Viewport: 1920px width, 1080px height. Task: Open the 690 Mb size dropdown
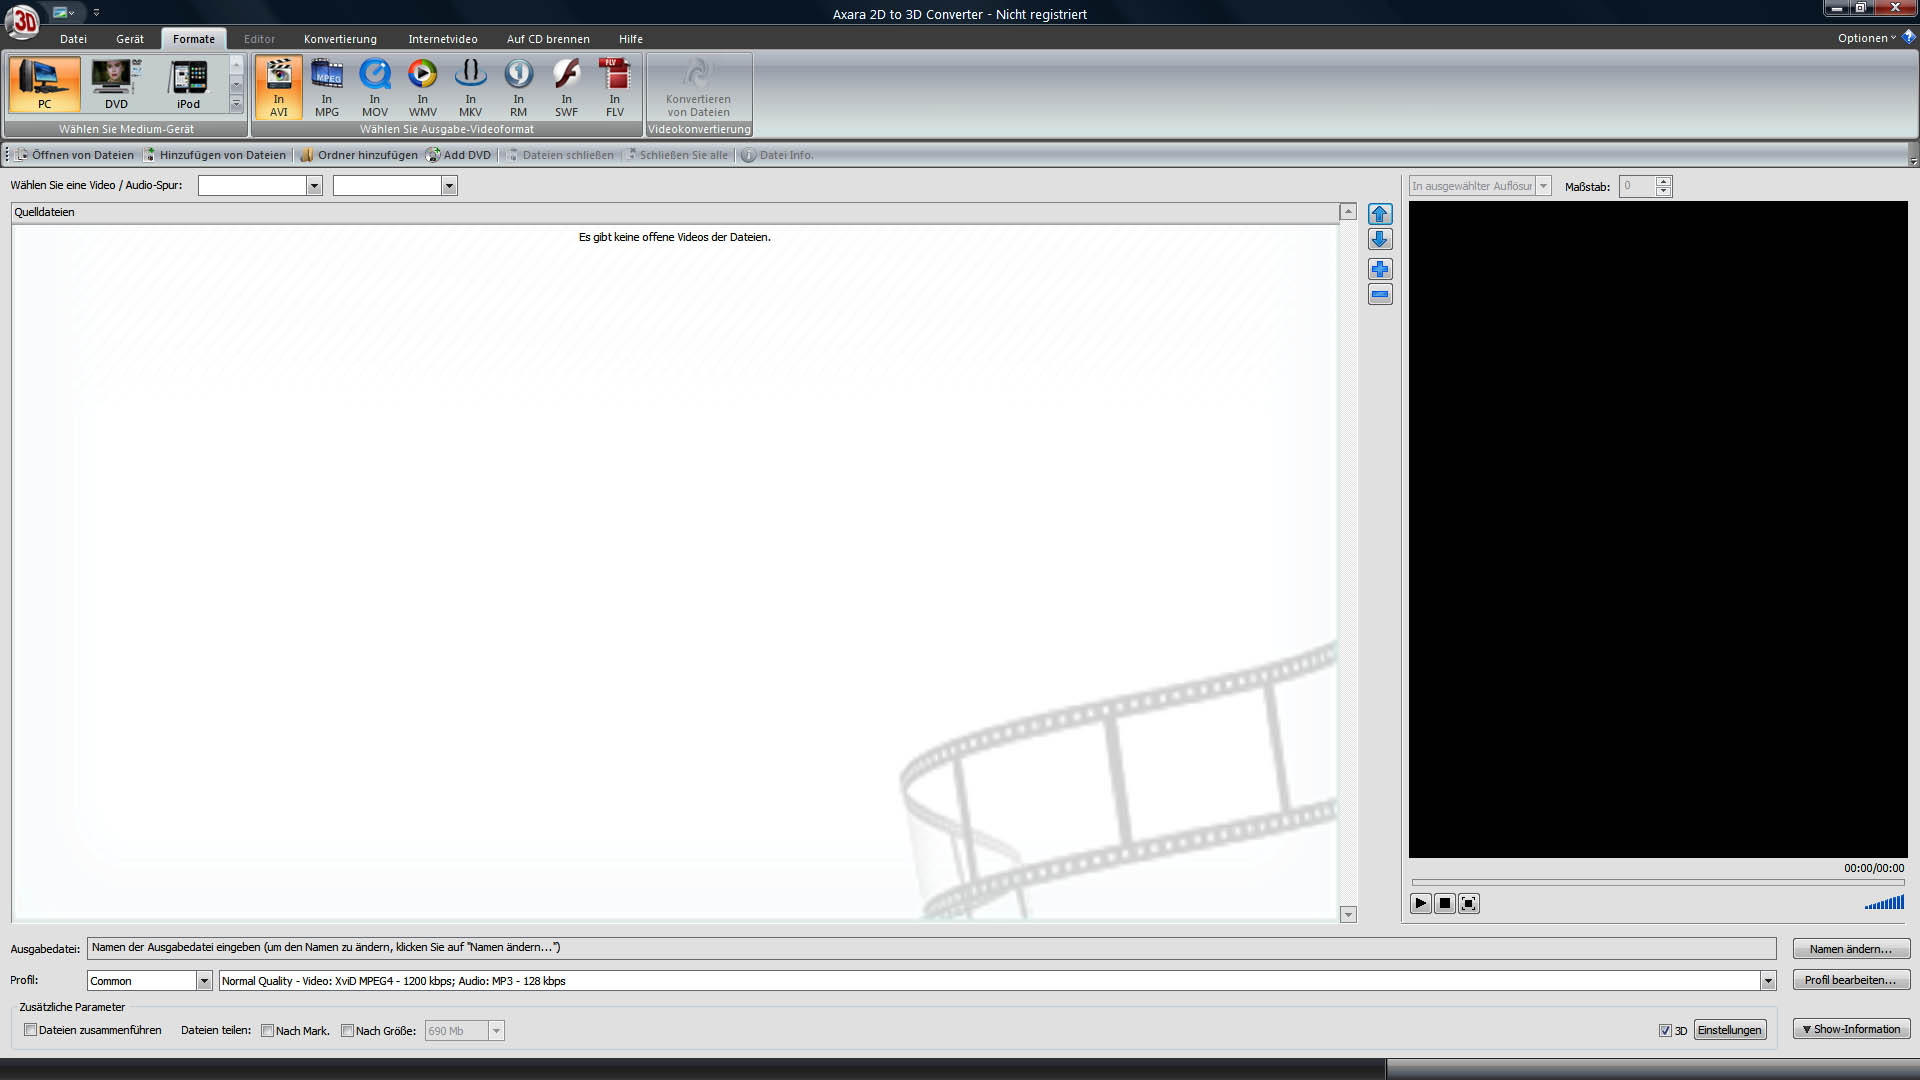pyautogui.click(x=496, y=1031)
